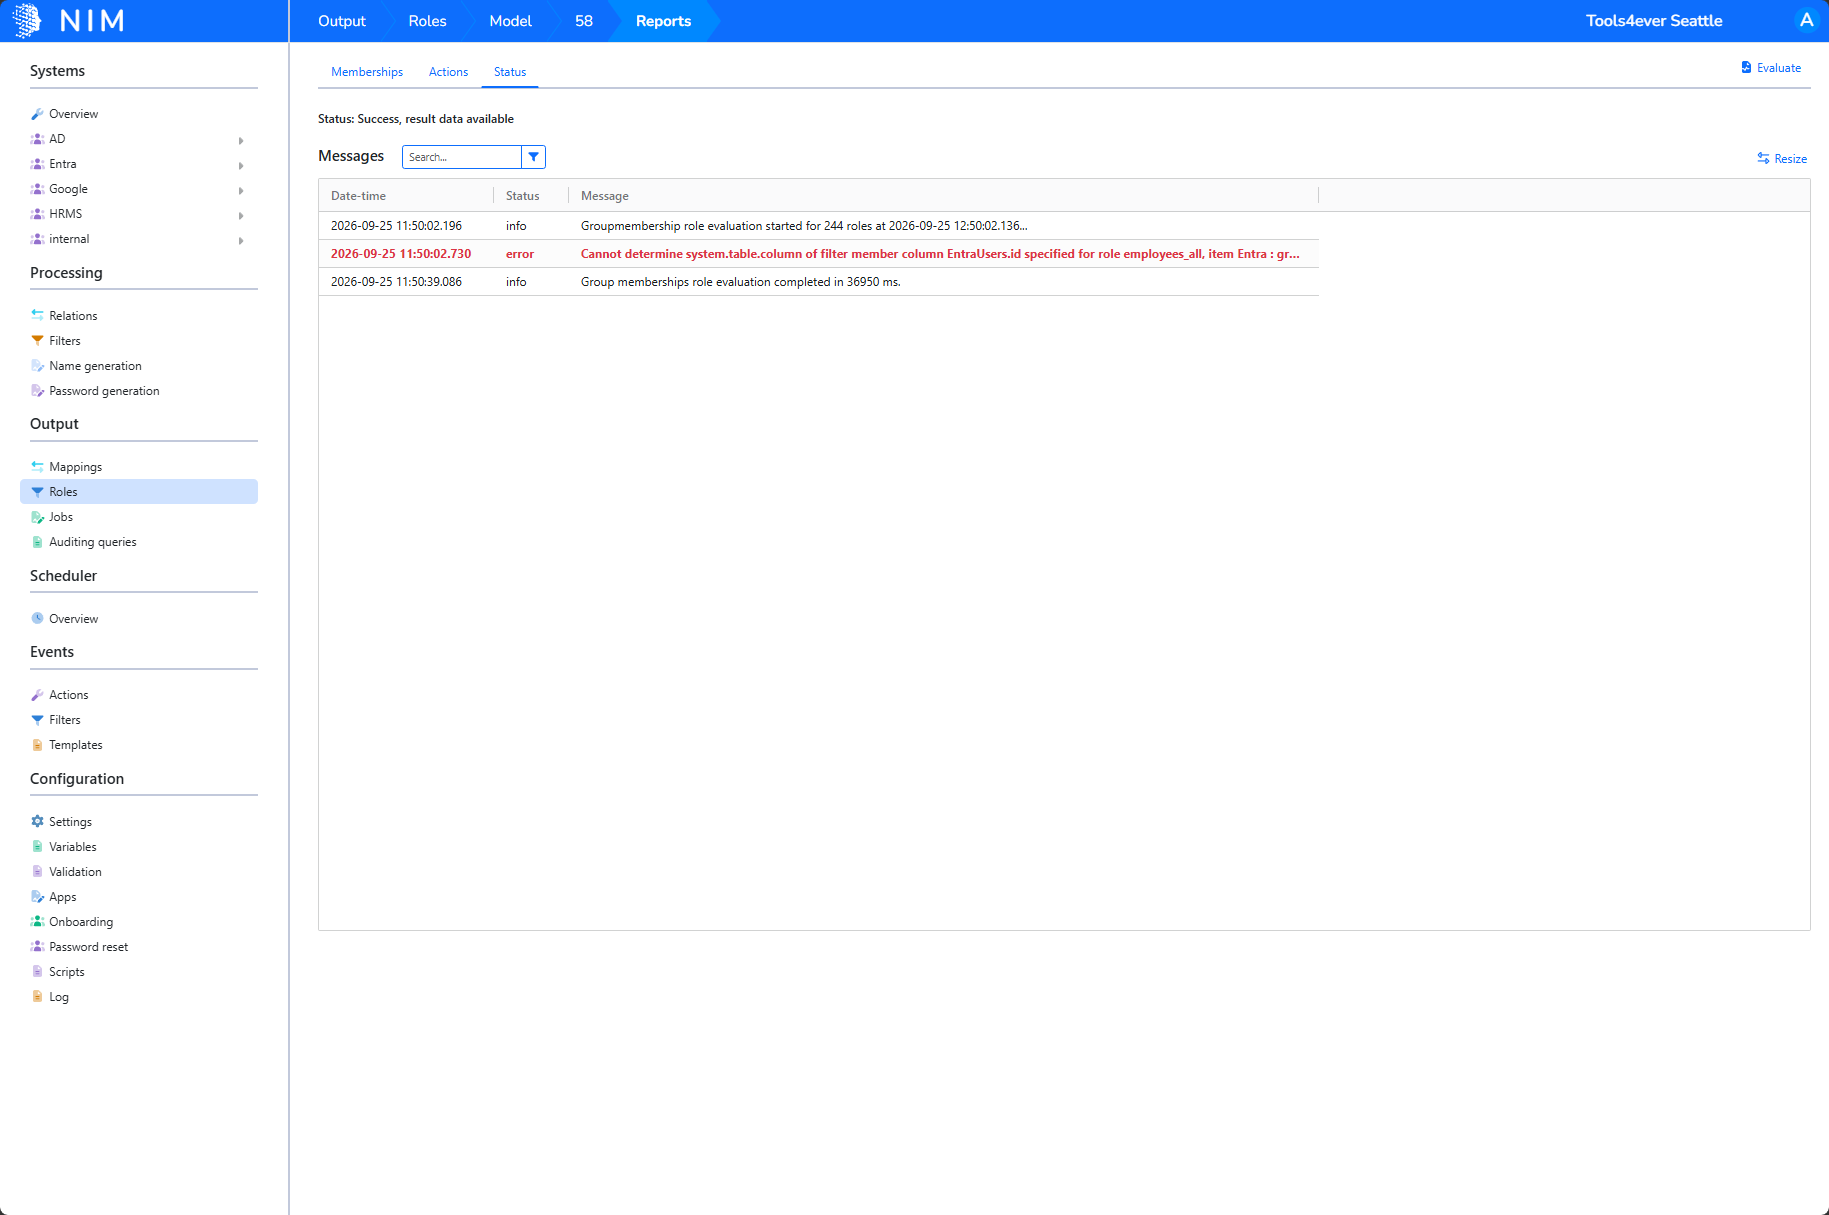The image size is (1829, 1215).
Task: Click the Resize arrows icon
Action: tap(1763, 159)
